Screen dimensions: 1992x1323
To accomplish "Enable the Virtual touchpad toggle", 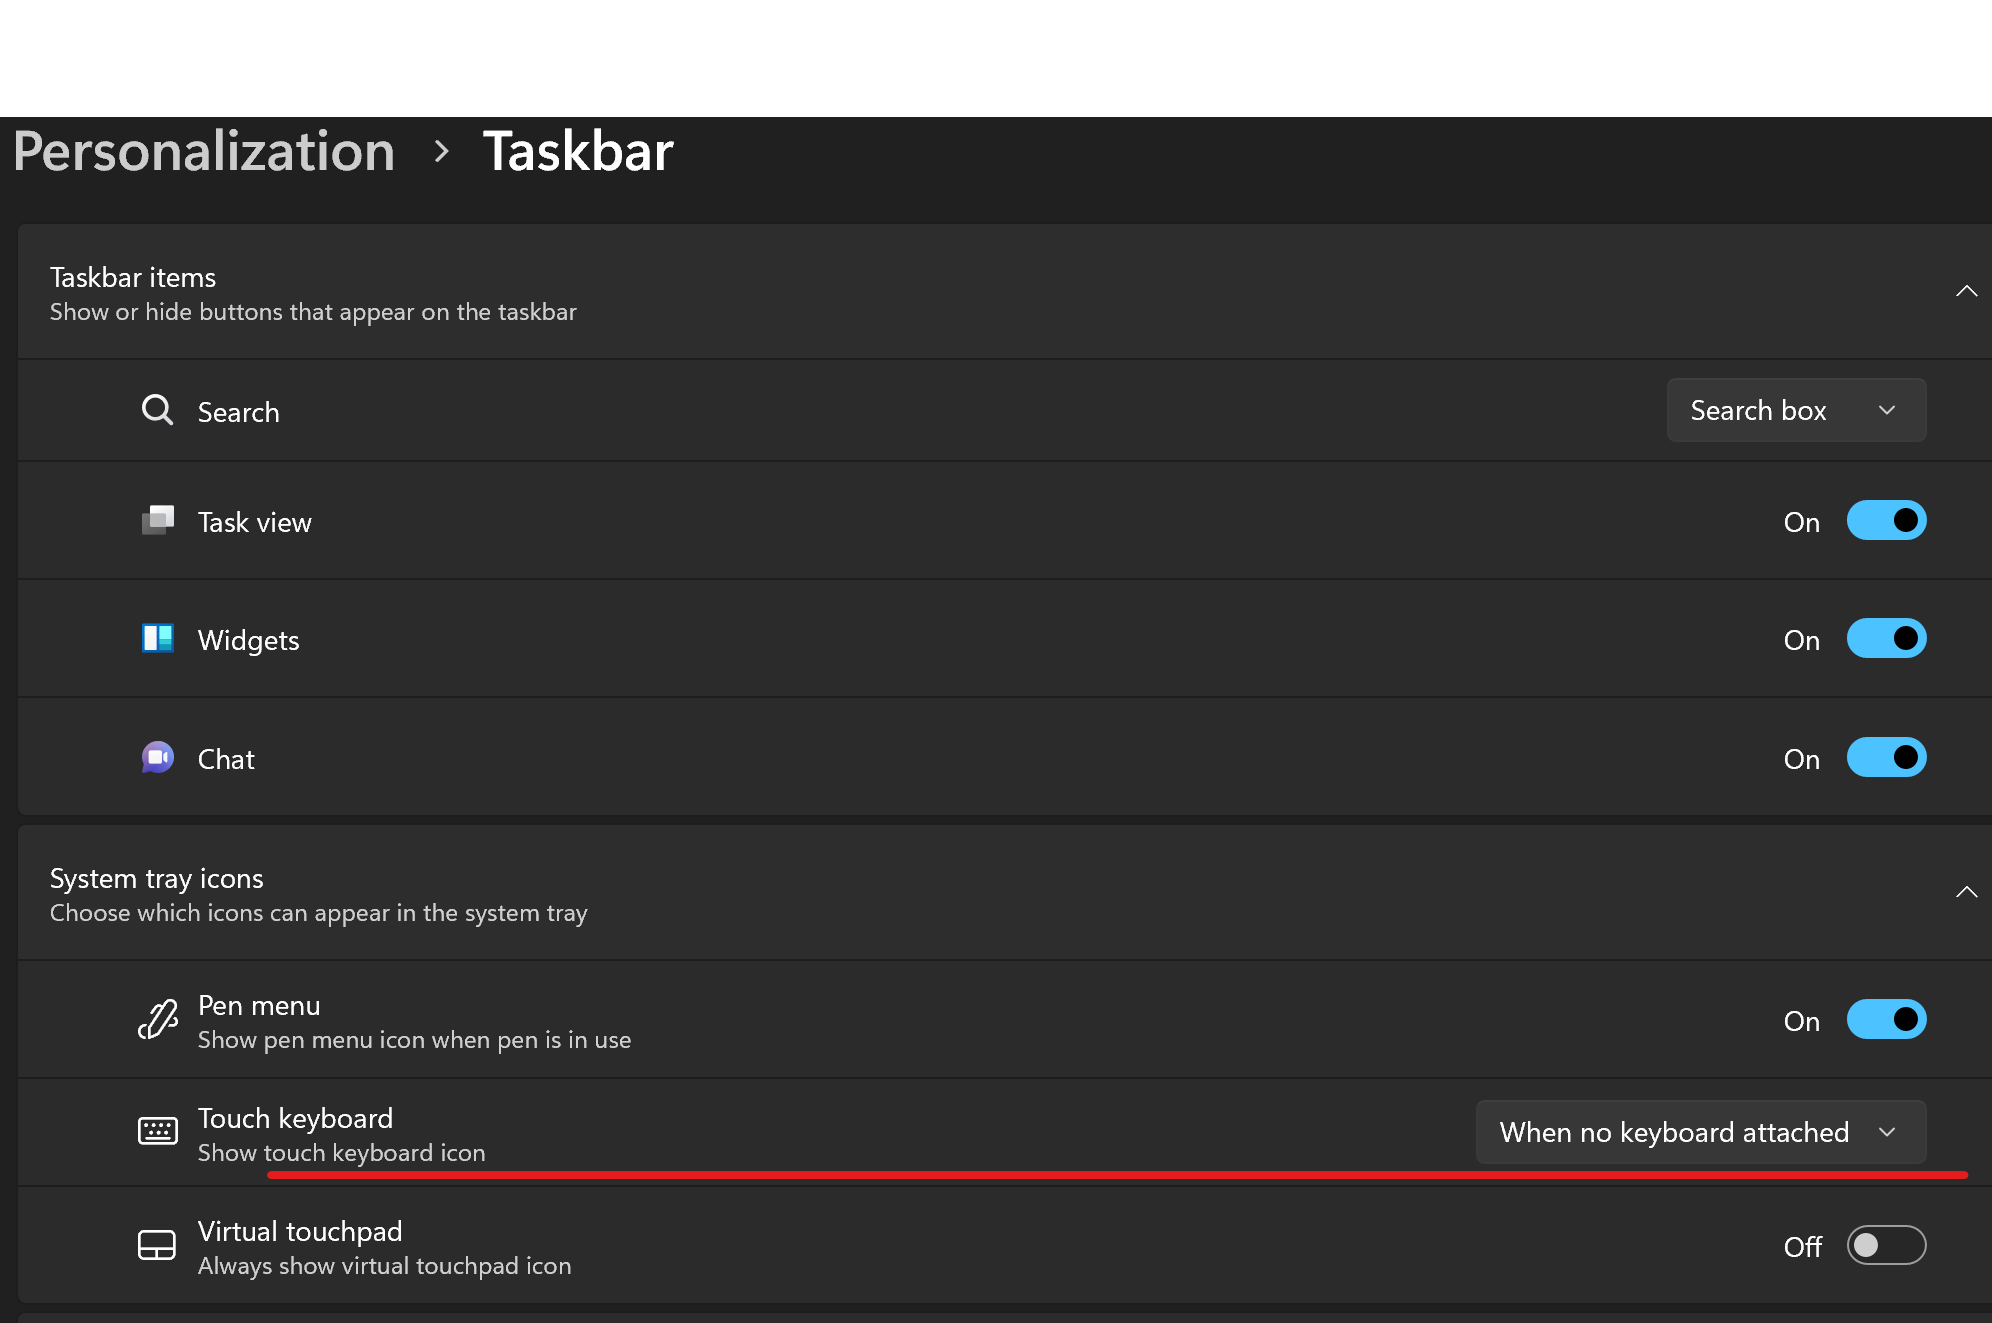I will point(1886,1245).
